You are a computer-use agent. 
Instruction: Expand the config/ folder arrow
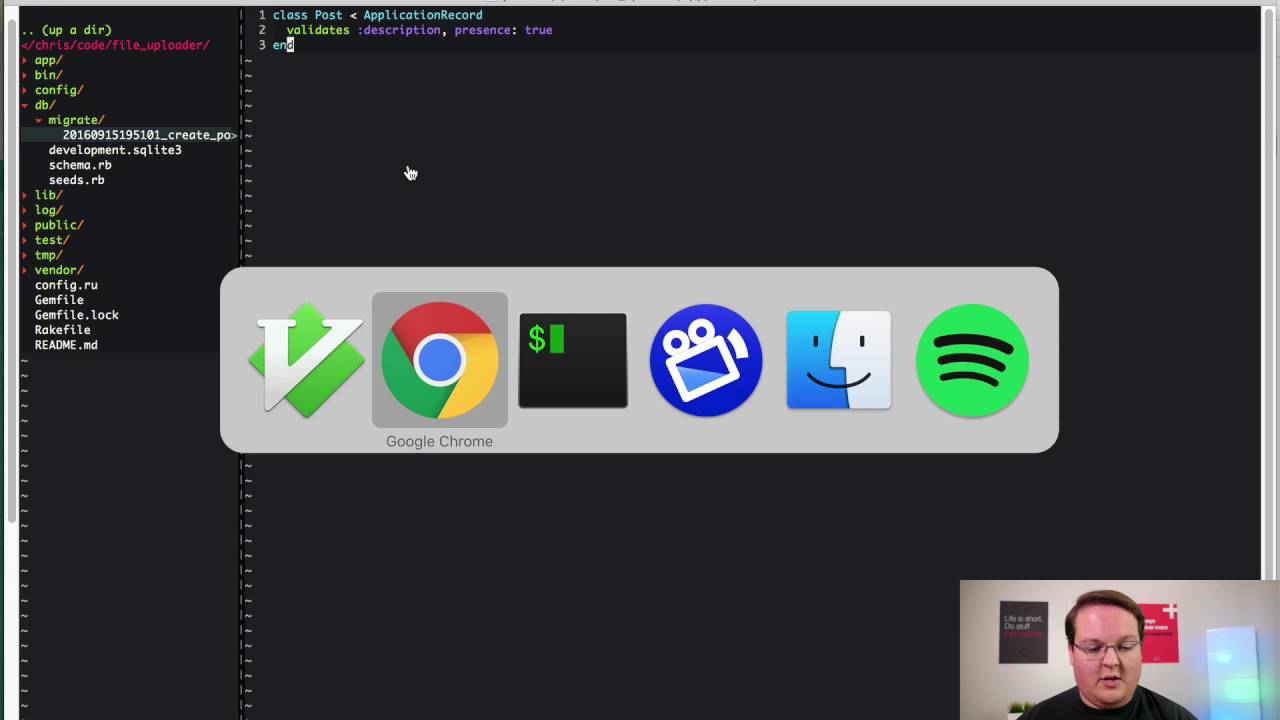click(25, 90)
